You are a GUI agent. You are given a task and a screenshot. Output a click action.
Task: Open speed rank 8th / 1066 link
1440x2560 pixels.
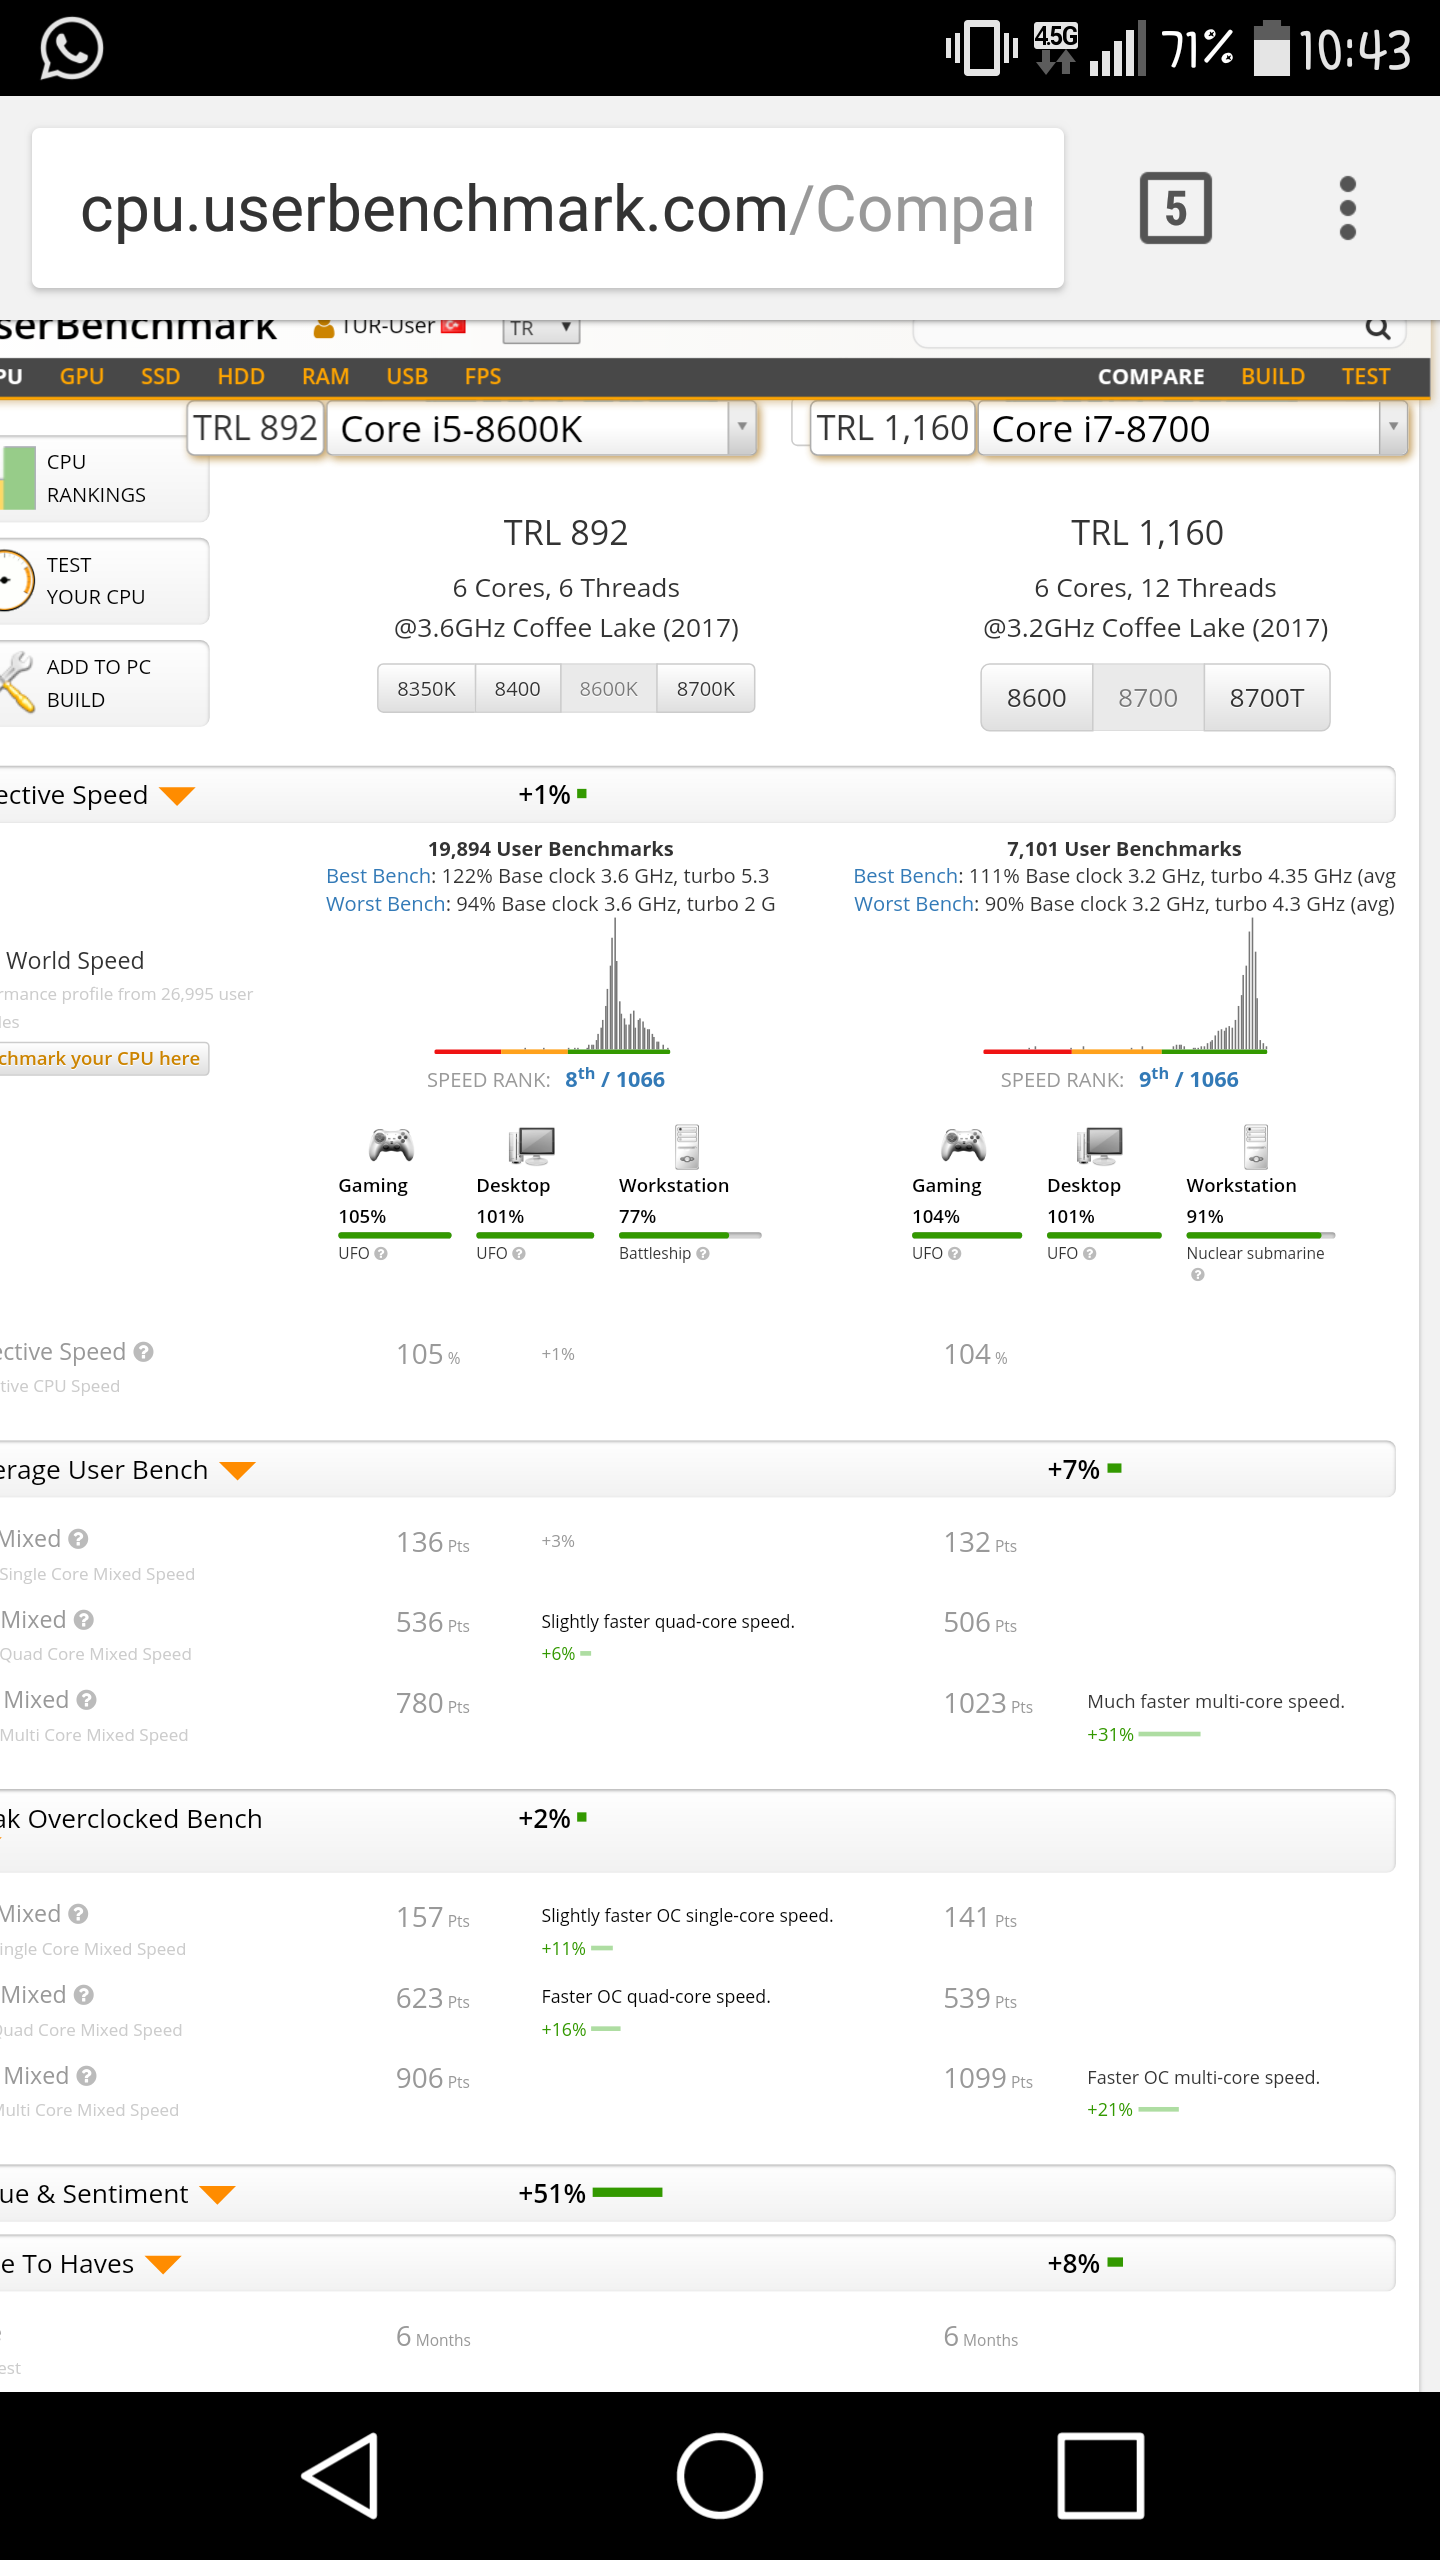(x=614, y=1078)
